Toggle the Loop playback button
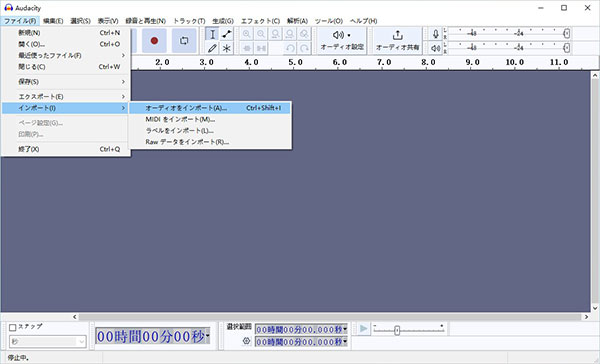 pyautogui.click(x=184, y=41)
